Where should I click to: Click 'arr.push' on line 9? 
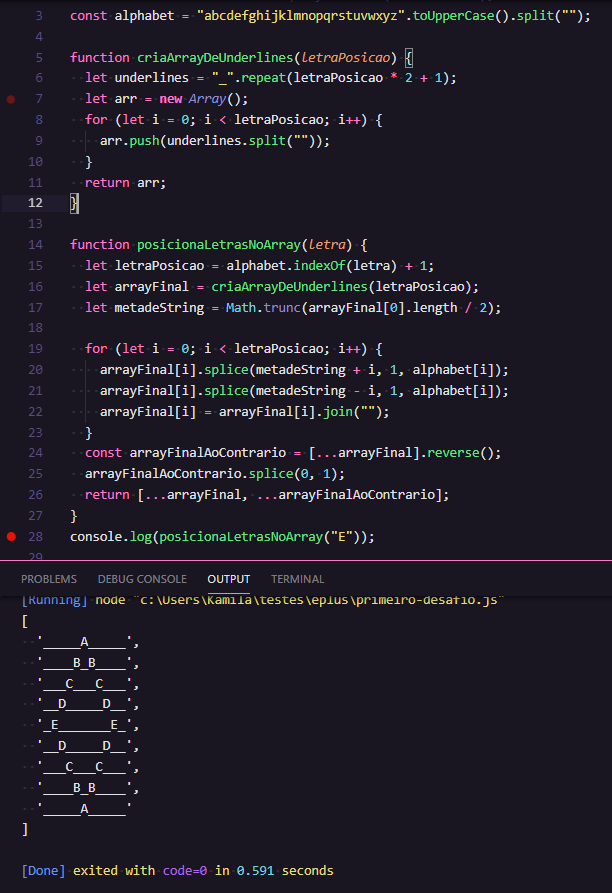coord(129,141)
